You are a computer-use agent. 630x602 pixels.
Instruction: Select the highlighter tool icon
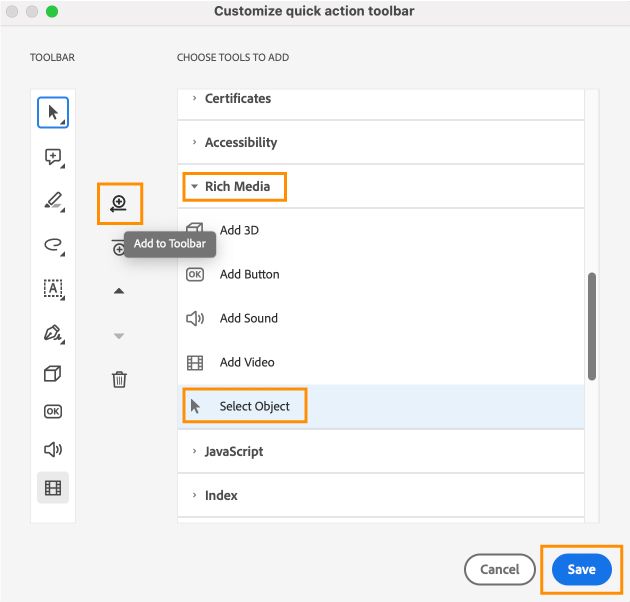(53, 201)
